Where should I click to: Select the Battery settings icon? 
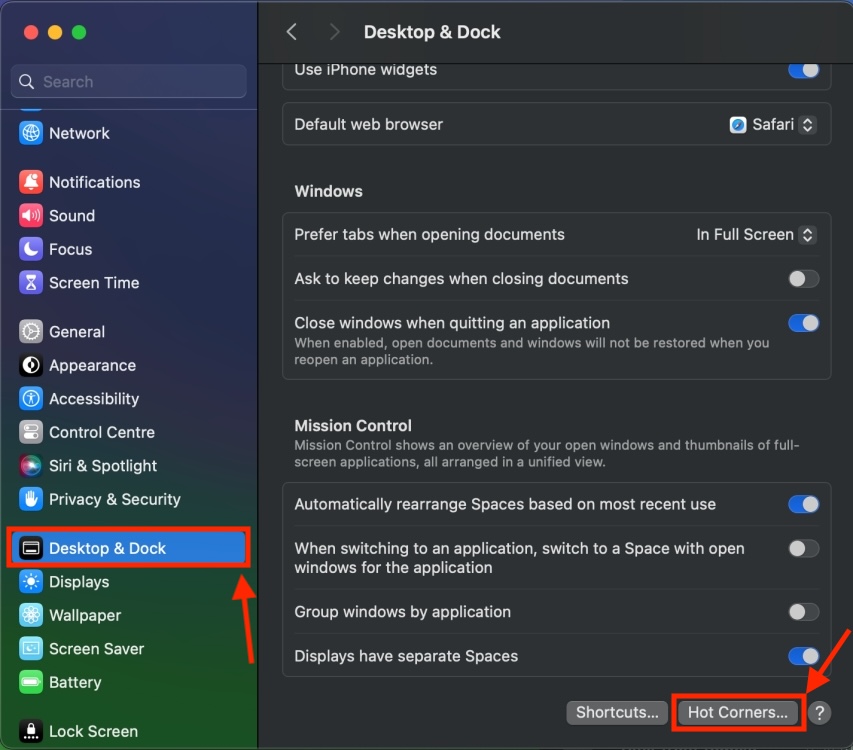[x=30, y=682]
